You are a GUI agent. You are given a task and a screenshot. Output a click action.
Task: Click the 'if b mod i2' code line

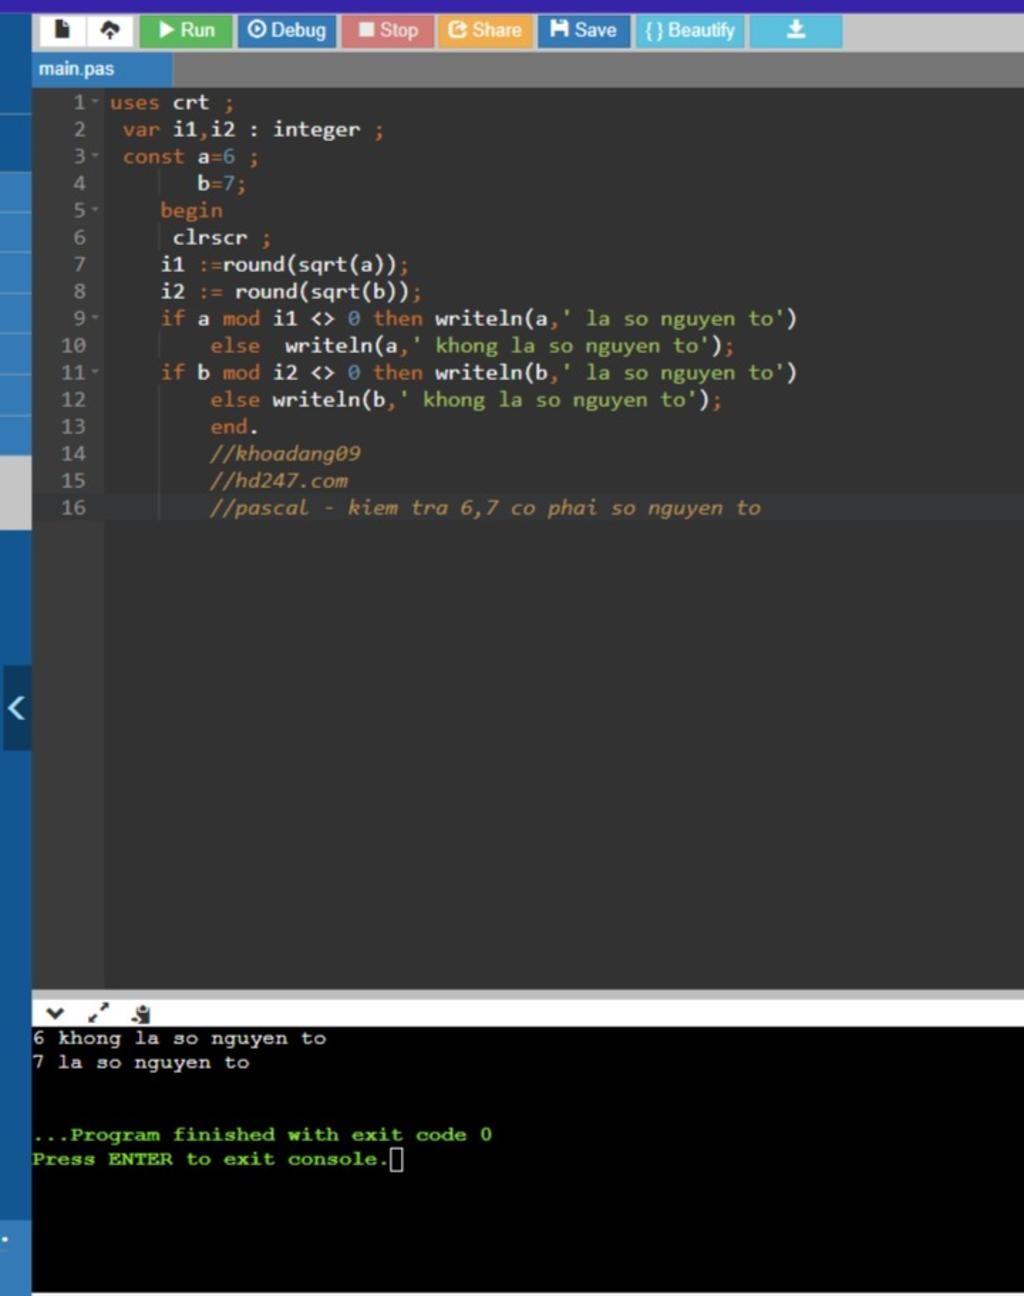[x=478, y=373]
